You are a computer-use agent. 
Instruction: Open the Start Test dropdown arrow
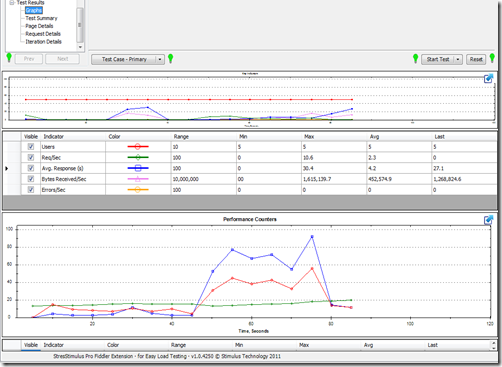coord(458,59)
